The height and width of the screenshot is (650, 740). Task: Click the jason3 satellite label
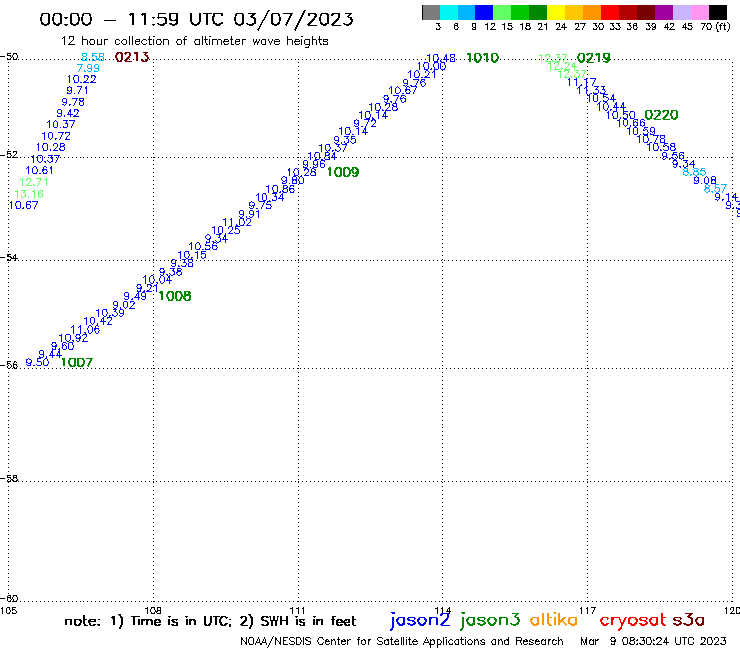pyautogui.click(x=490, y=620)
